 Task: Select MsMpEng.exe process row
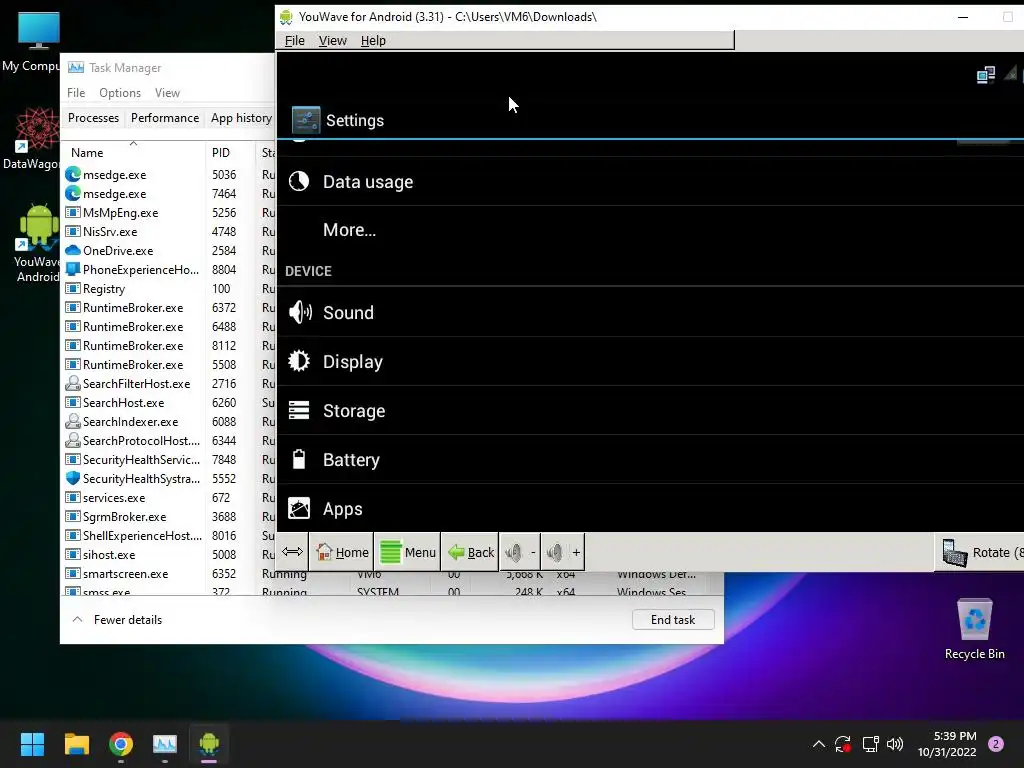(170, 213)
